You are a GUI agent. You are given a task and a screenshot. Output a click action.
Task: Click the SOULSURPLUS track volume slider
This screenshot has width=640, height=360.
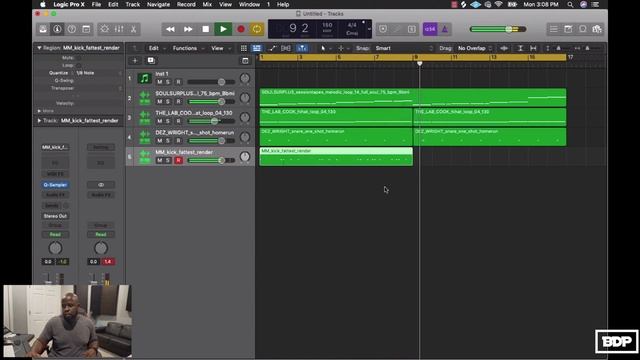click(x=211, y=102)
